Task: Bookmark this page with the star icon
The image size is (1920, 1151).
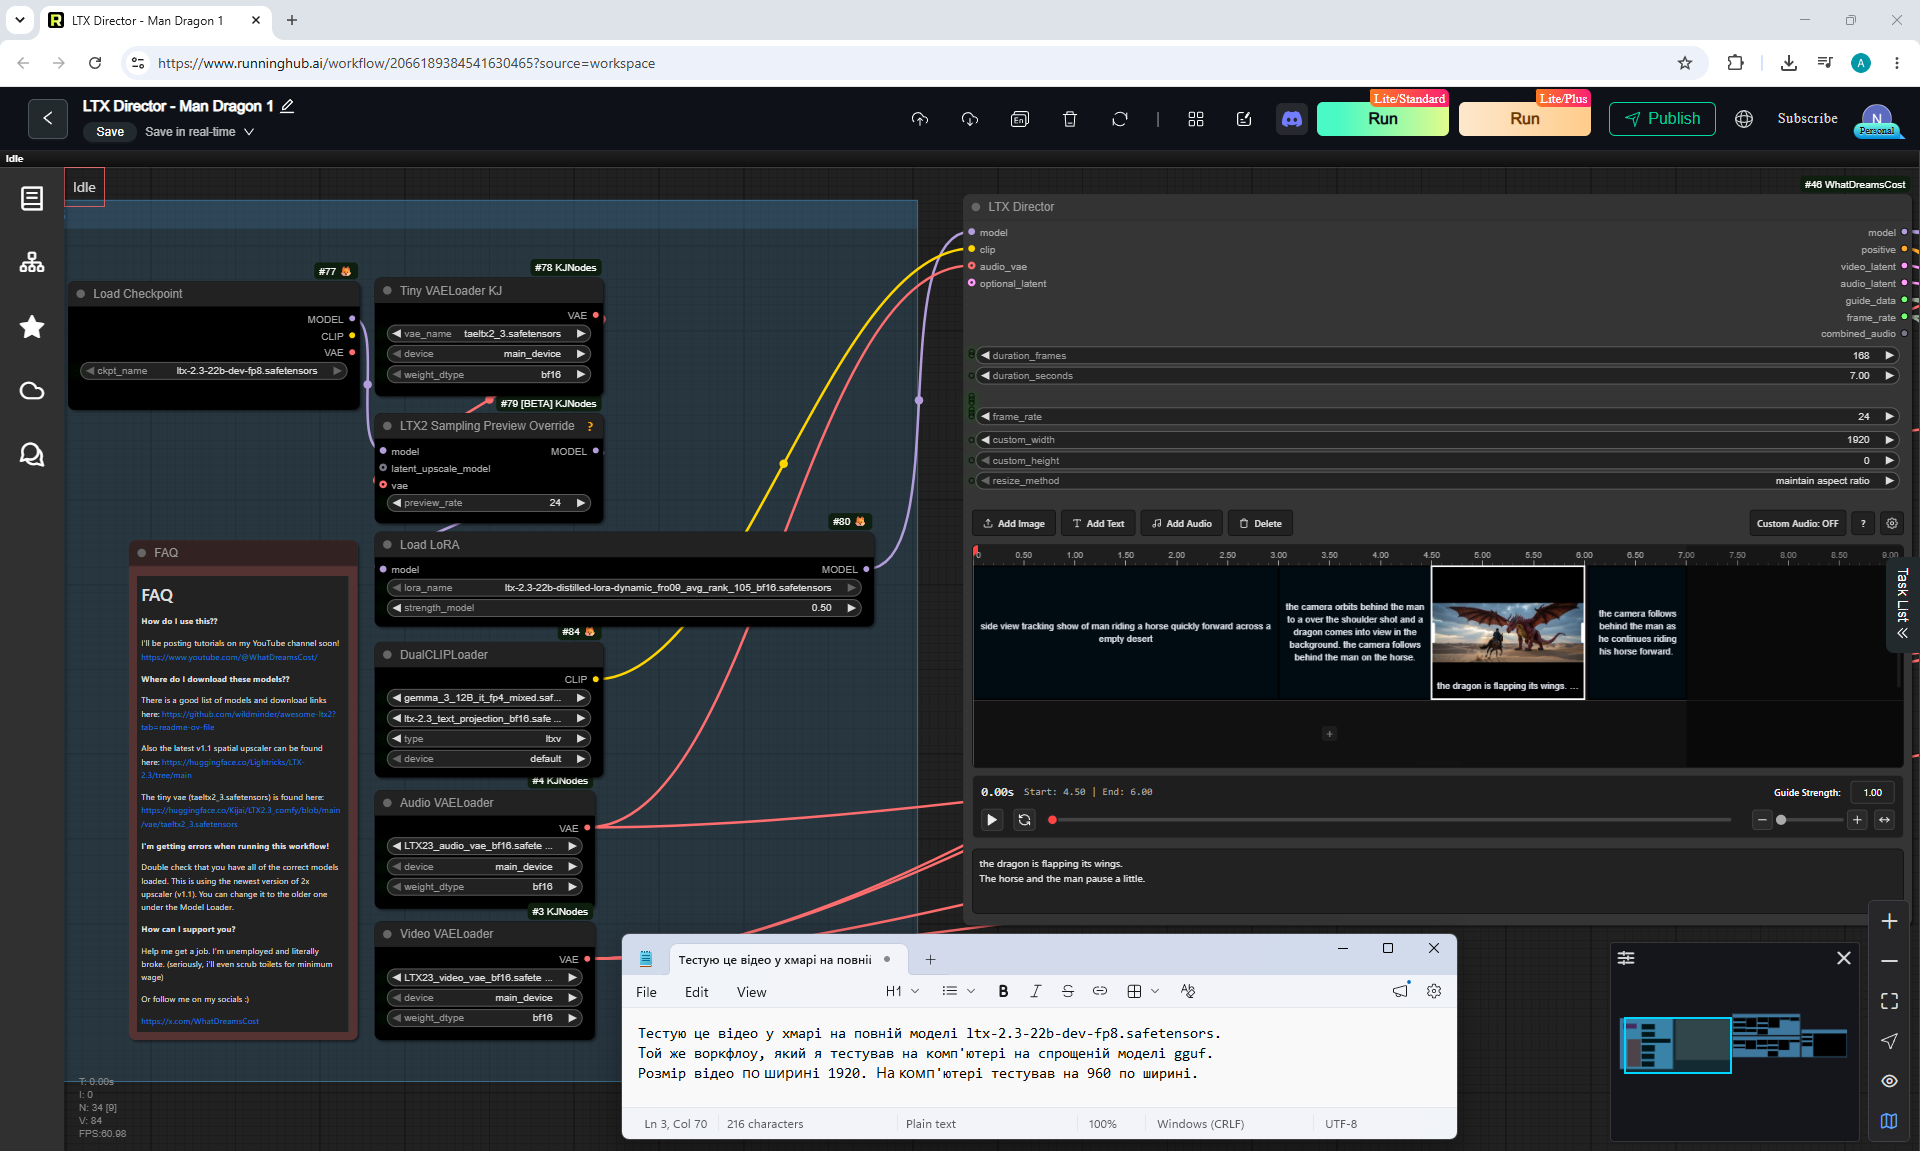Action: tap(1685, 63)
